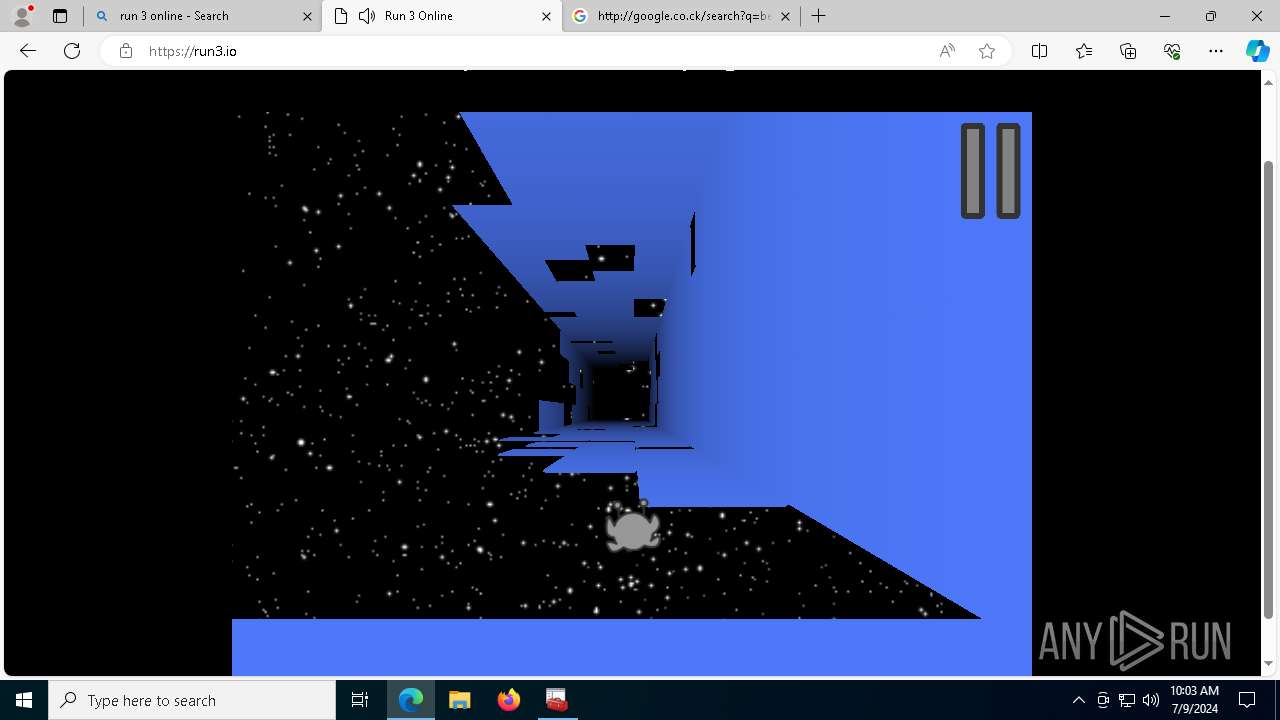Click the Microsoft Edge taskbar icon
Screen dimensions: 1280x720
point(411,700)
